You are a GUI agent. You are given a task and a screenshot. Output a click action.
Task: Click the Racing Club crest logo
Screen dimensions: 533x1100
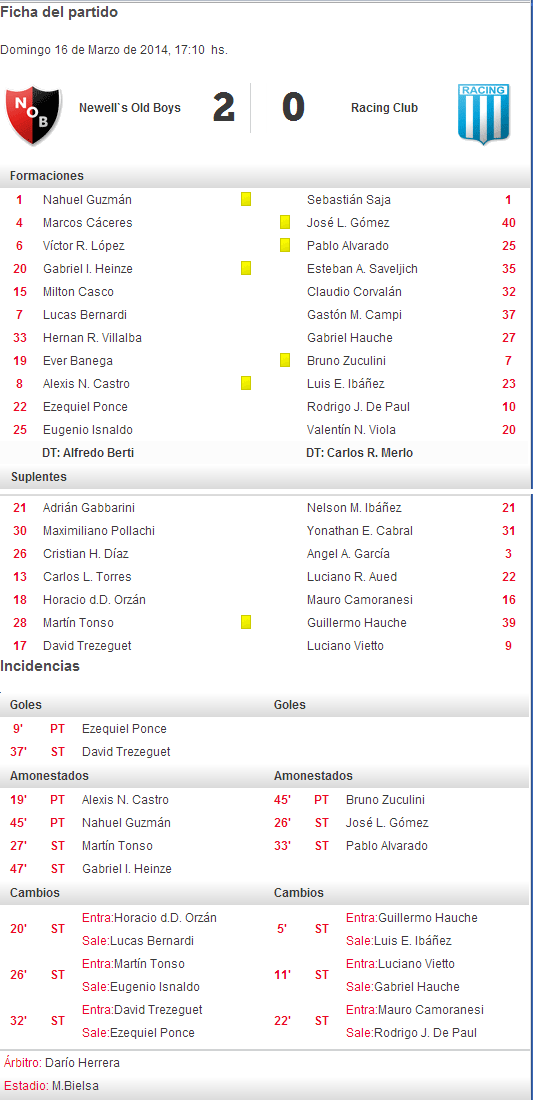click(x=483, y=114)
